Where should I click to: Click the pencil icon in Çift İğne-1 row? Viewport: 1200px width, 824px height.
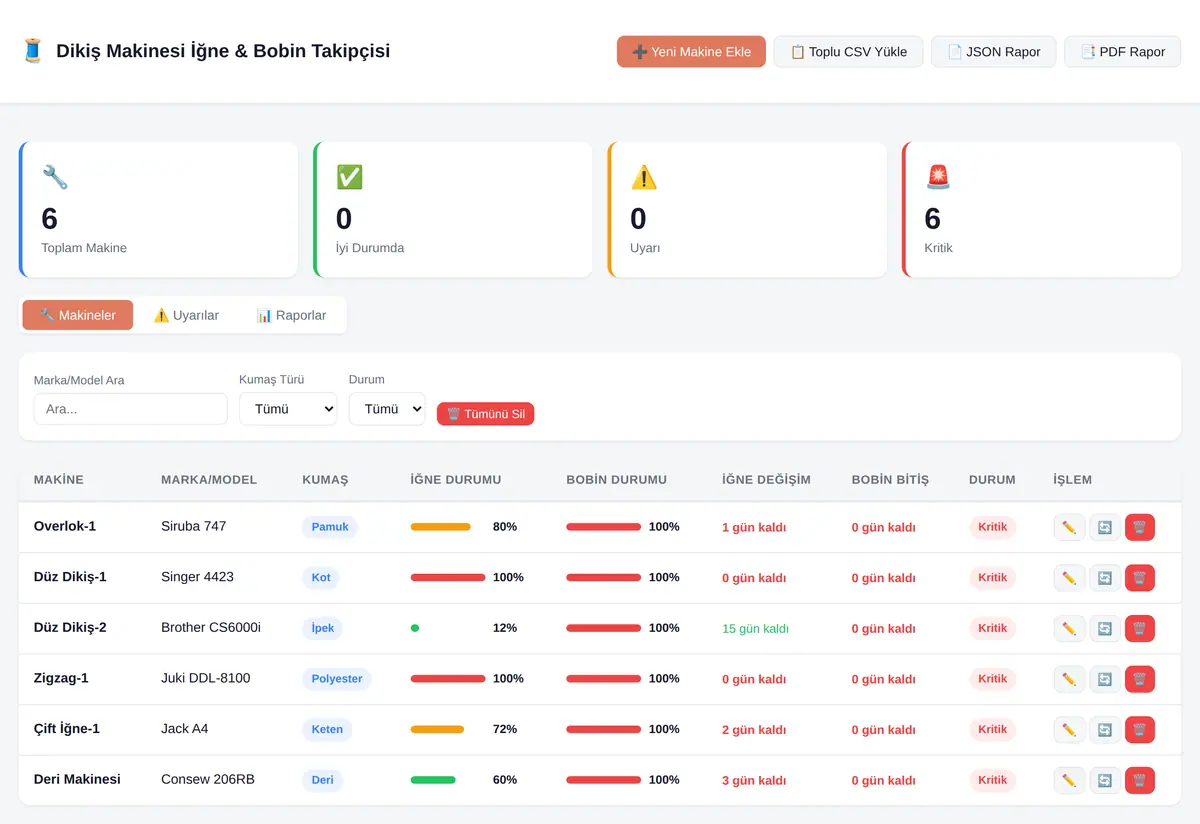pyautogui.click(x=1069, y=729)
